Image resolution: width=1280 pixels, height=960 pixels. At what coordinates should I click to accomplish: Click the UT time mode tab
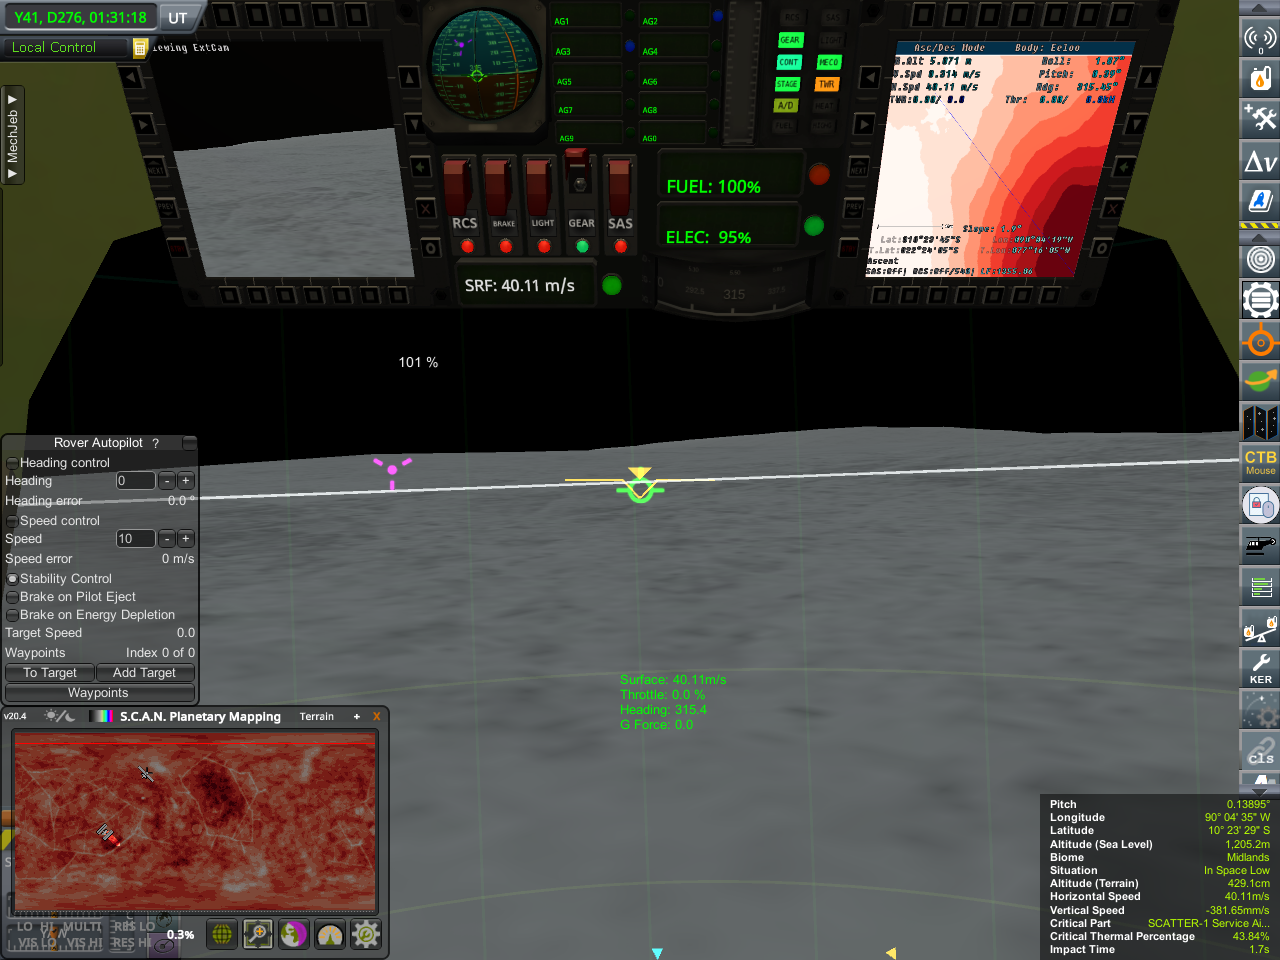pos(178,17)
